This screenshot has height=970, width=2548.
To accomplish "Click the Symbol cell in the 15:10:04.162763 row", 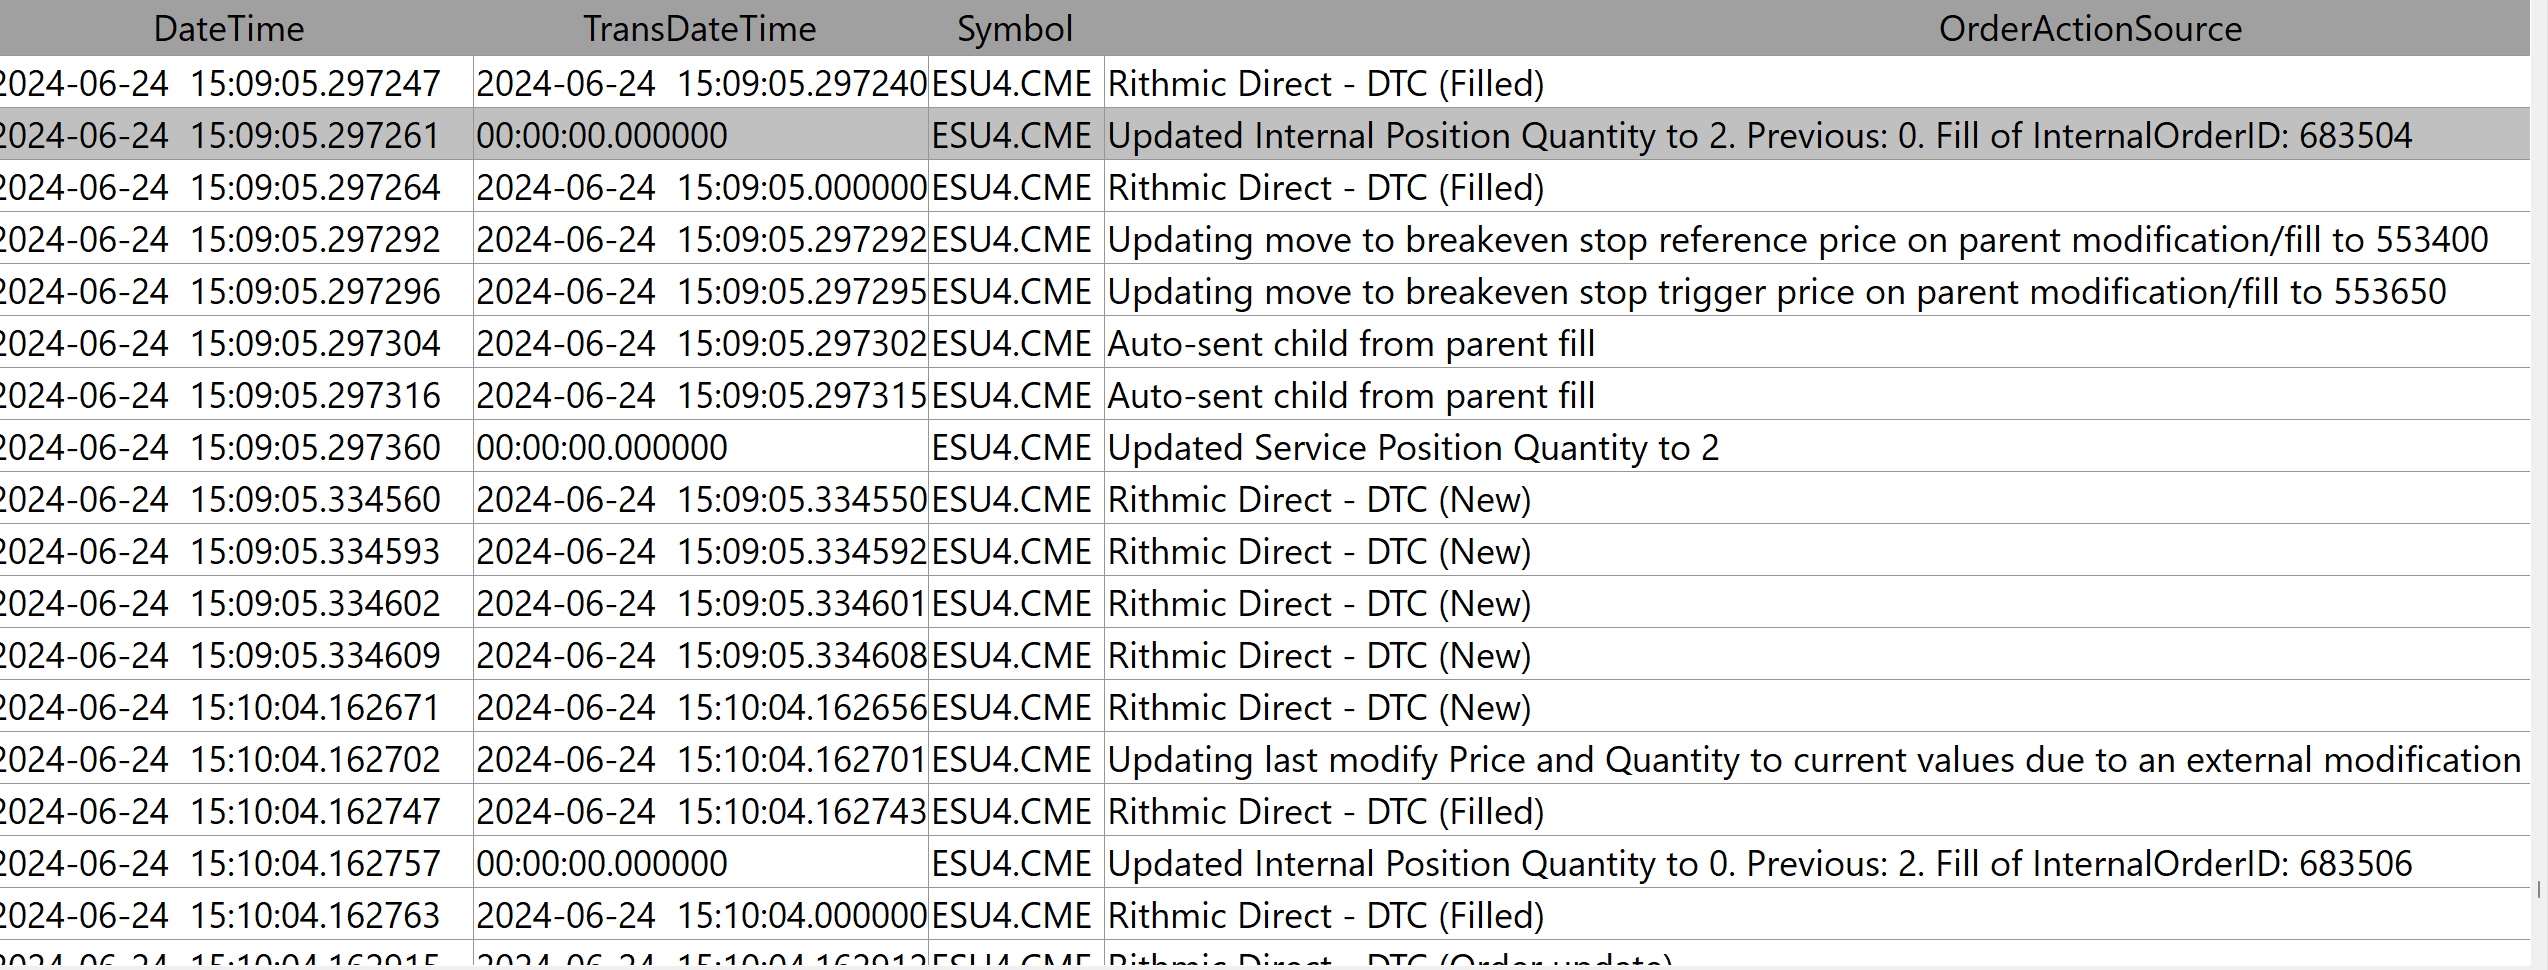I will pyautogui.click(x=1011, y=916).
